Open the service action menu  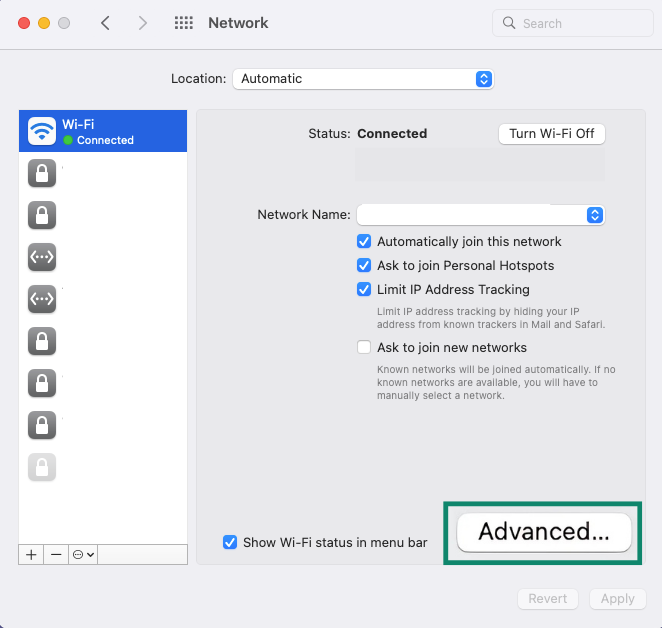pos(83,554)
